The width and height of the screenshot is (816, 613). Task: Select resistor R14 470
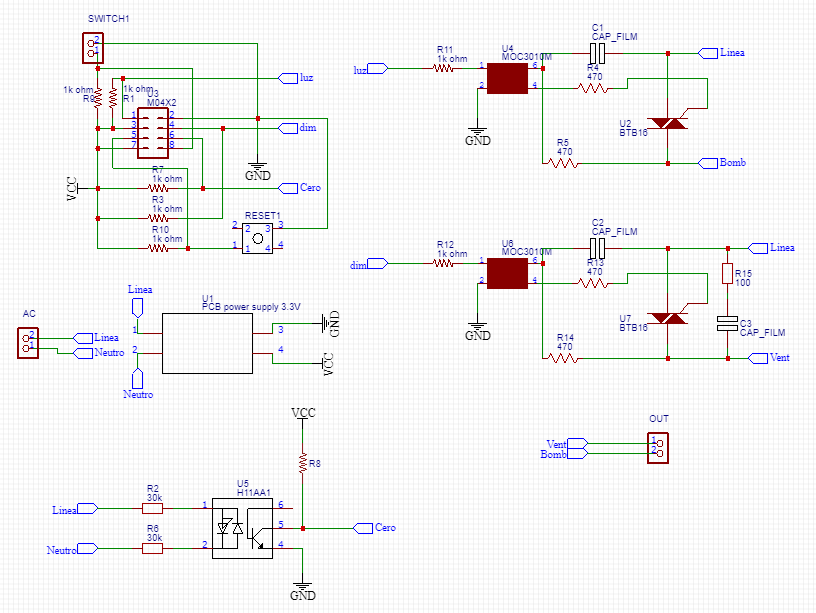(563, 358)
